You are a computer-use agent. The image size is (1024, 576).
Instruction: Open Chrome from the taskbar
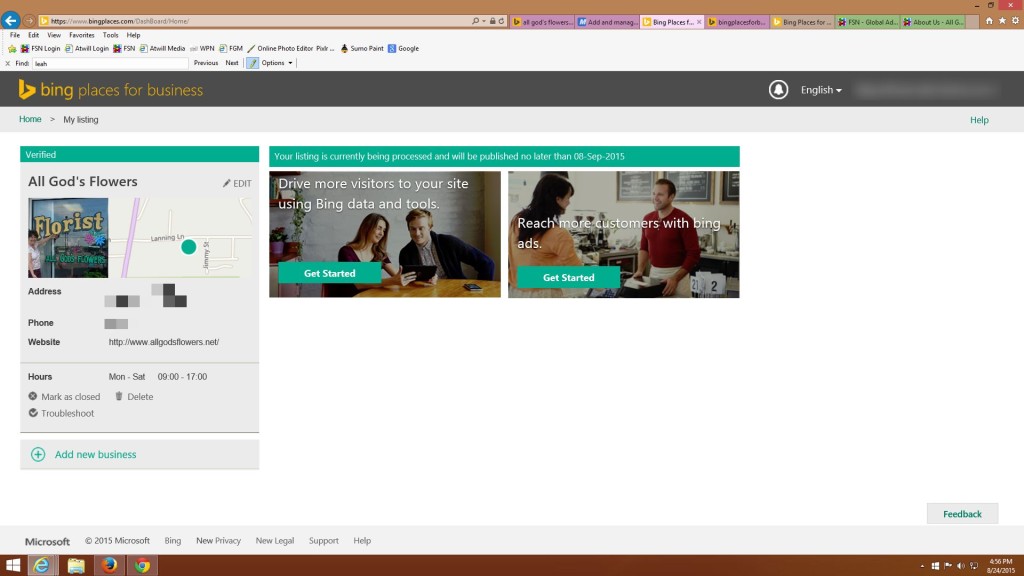coord(142,566)
